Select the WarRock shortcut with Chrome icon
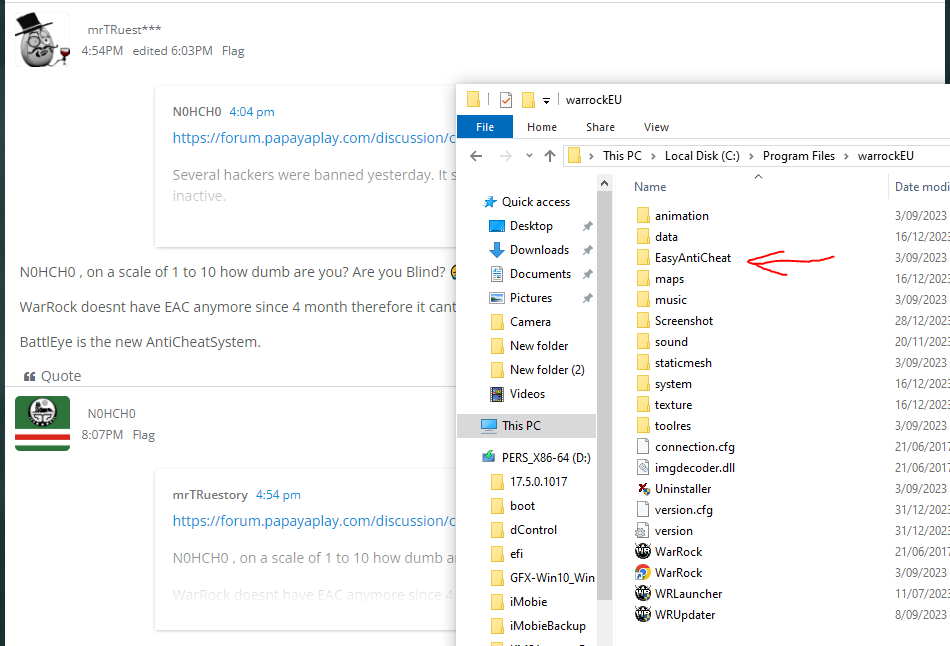Image resolution: width=950 pixels, height=646 pixels. point(669,573)
